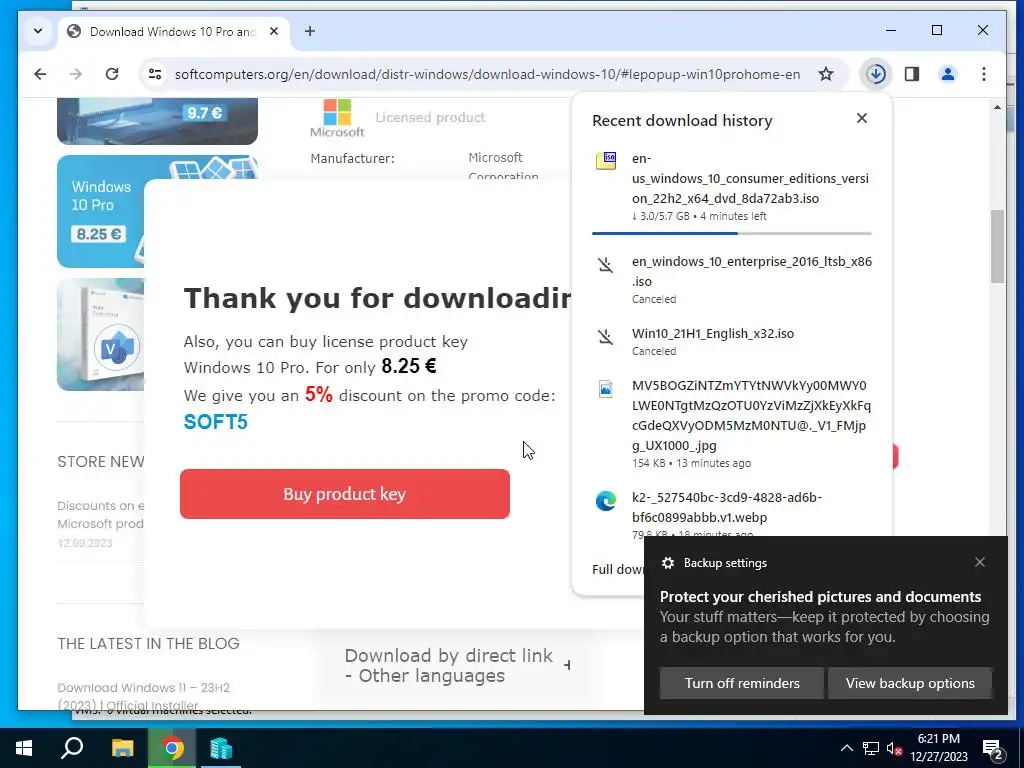This screenshot has width=1024, height=768.
Task: Click the forward navigation arrow
Action: point(76,74)
